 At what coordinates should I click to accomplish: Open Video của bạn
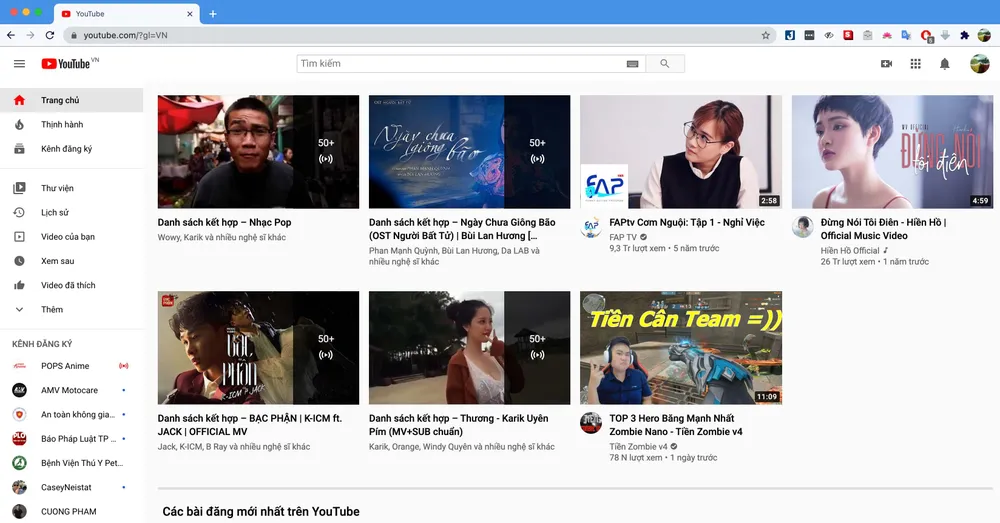71,237
